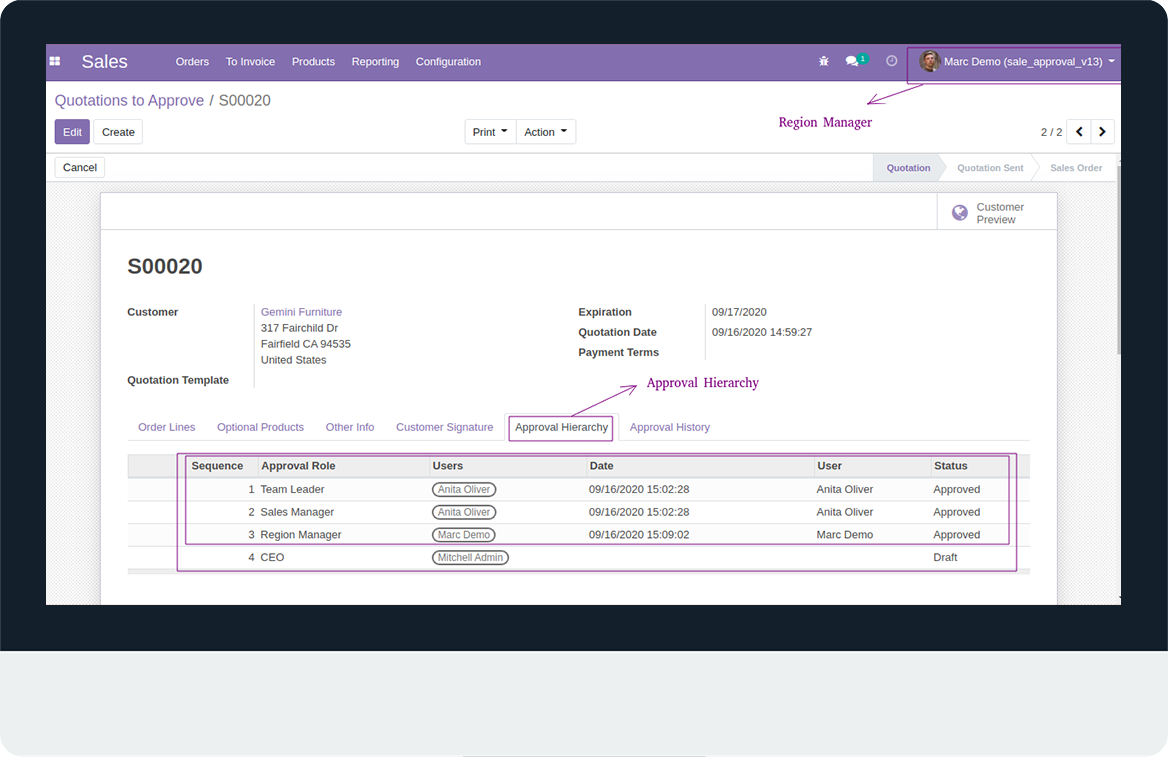The height and width of the screenshot is (757, 1168).
Task: Select the Approval Hierarchy tab
Action: [562, 427]
